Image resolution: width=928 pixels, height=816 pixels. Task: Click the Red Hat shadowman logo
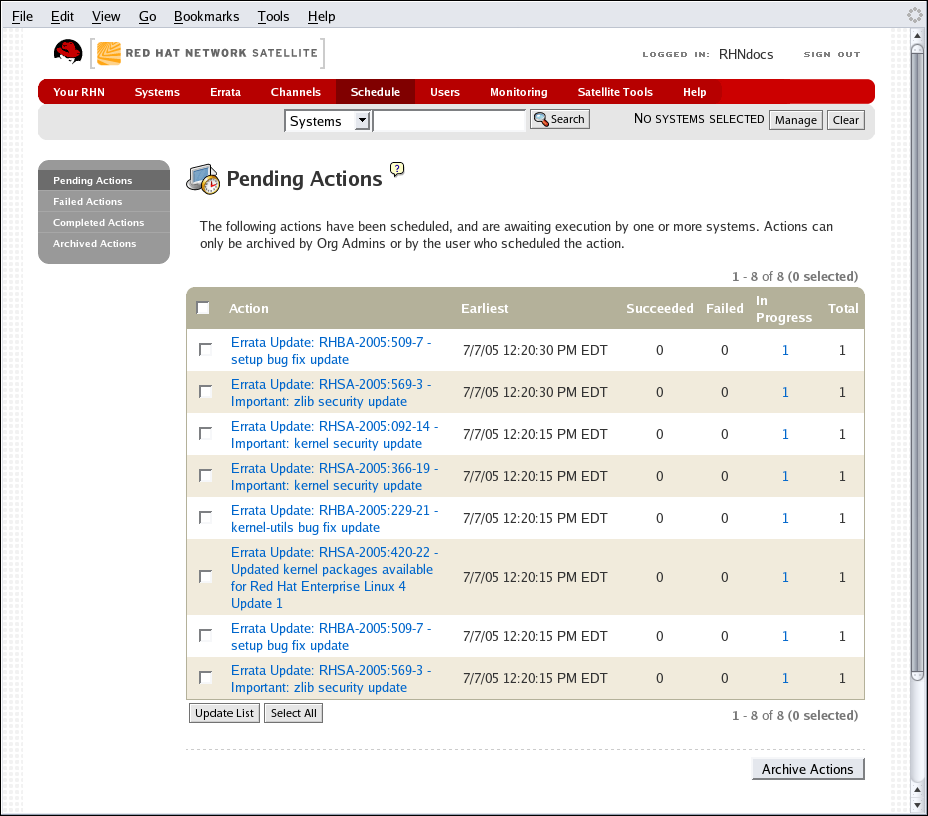(x=68, y=52)
